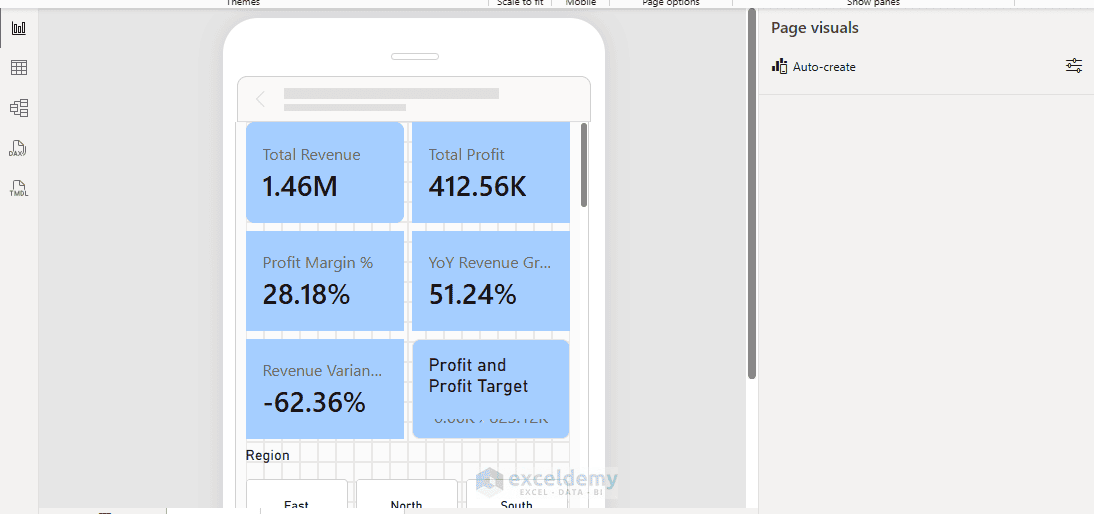Click the phone back arrow
Screen dimensions: 1094x514
coord(261,99)
